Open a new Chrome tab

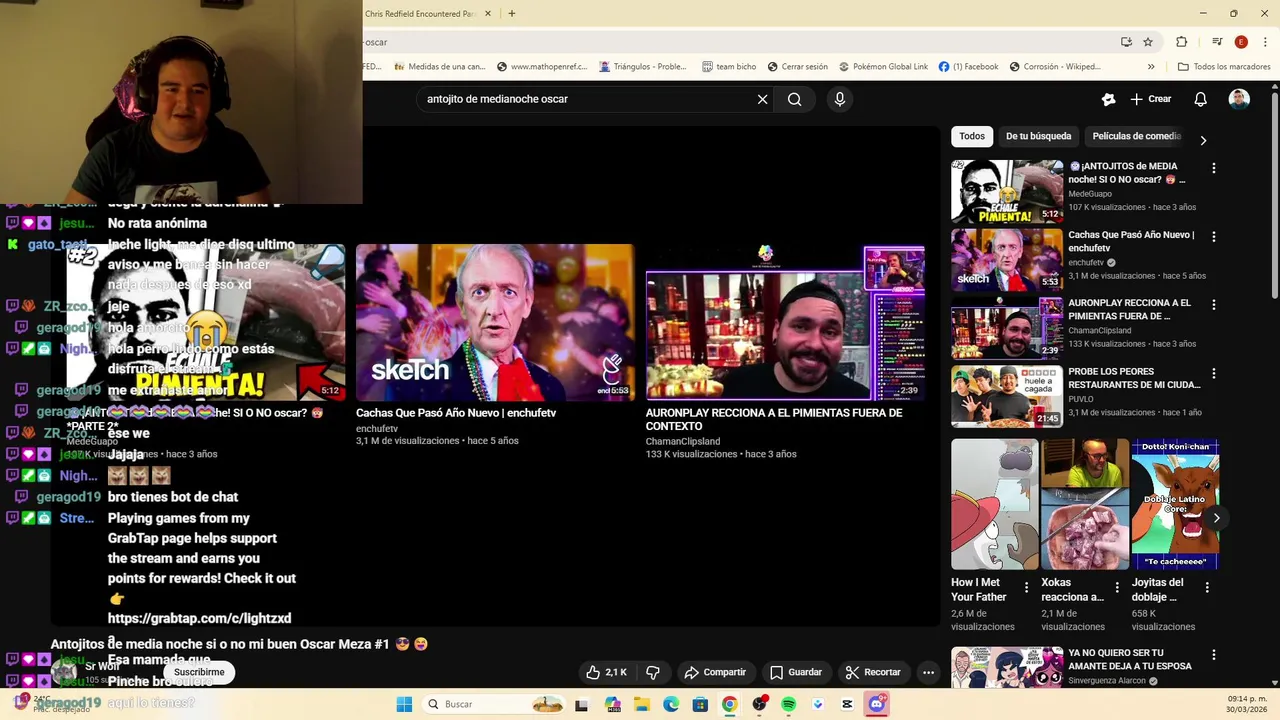pyautogui.click(x=511, y=14)
